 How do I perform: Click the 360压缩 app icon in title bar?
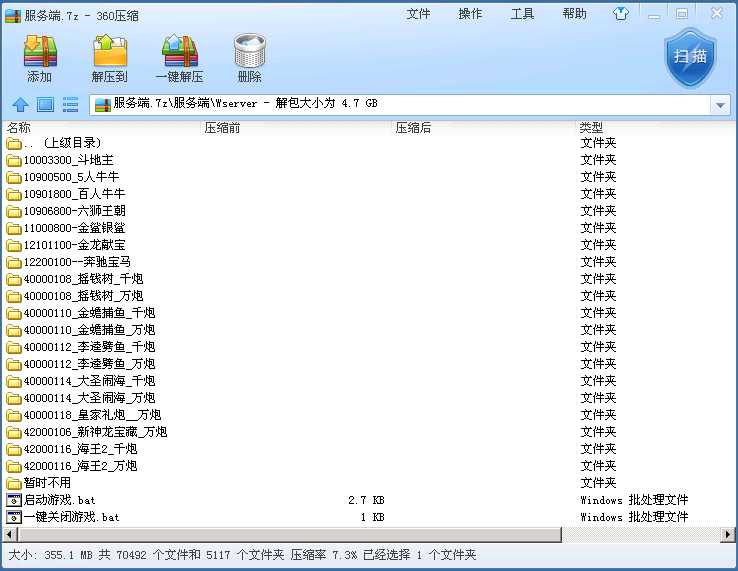13,16
